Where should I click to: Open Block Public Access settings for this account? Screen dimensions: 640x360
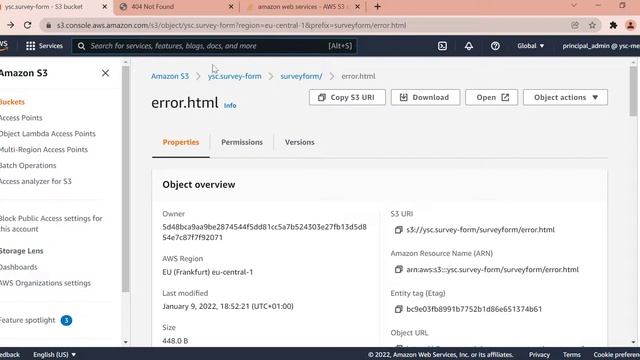pyautogui.click(x=51, y=224)
